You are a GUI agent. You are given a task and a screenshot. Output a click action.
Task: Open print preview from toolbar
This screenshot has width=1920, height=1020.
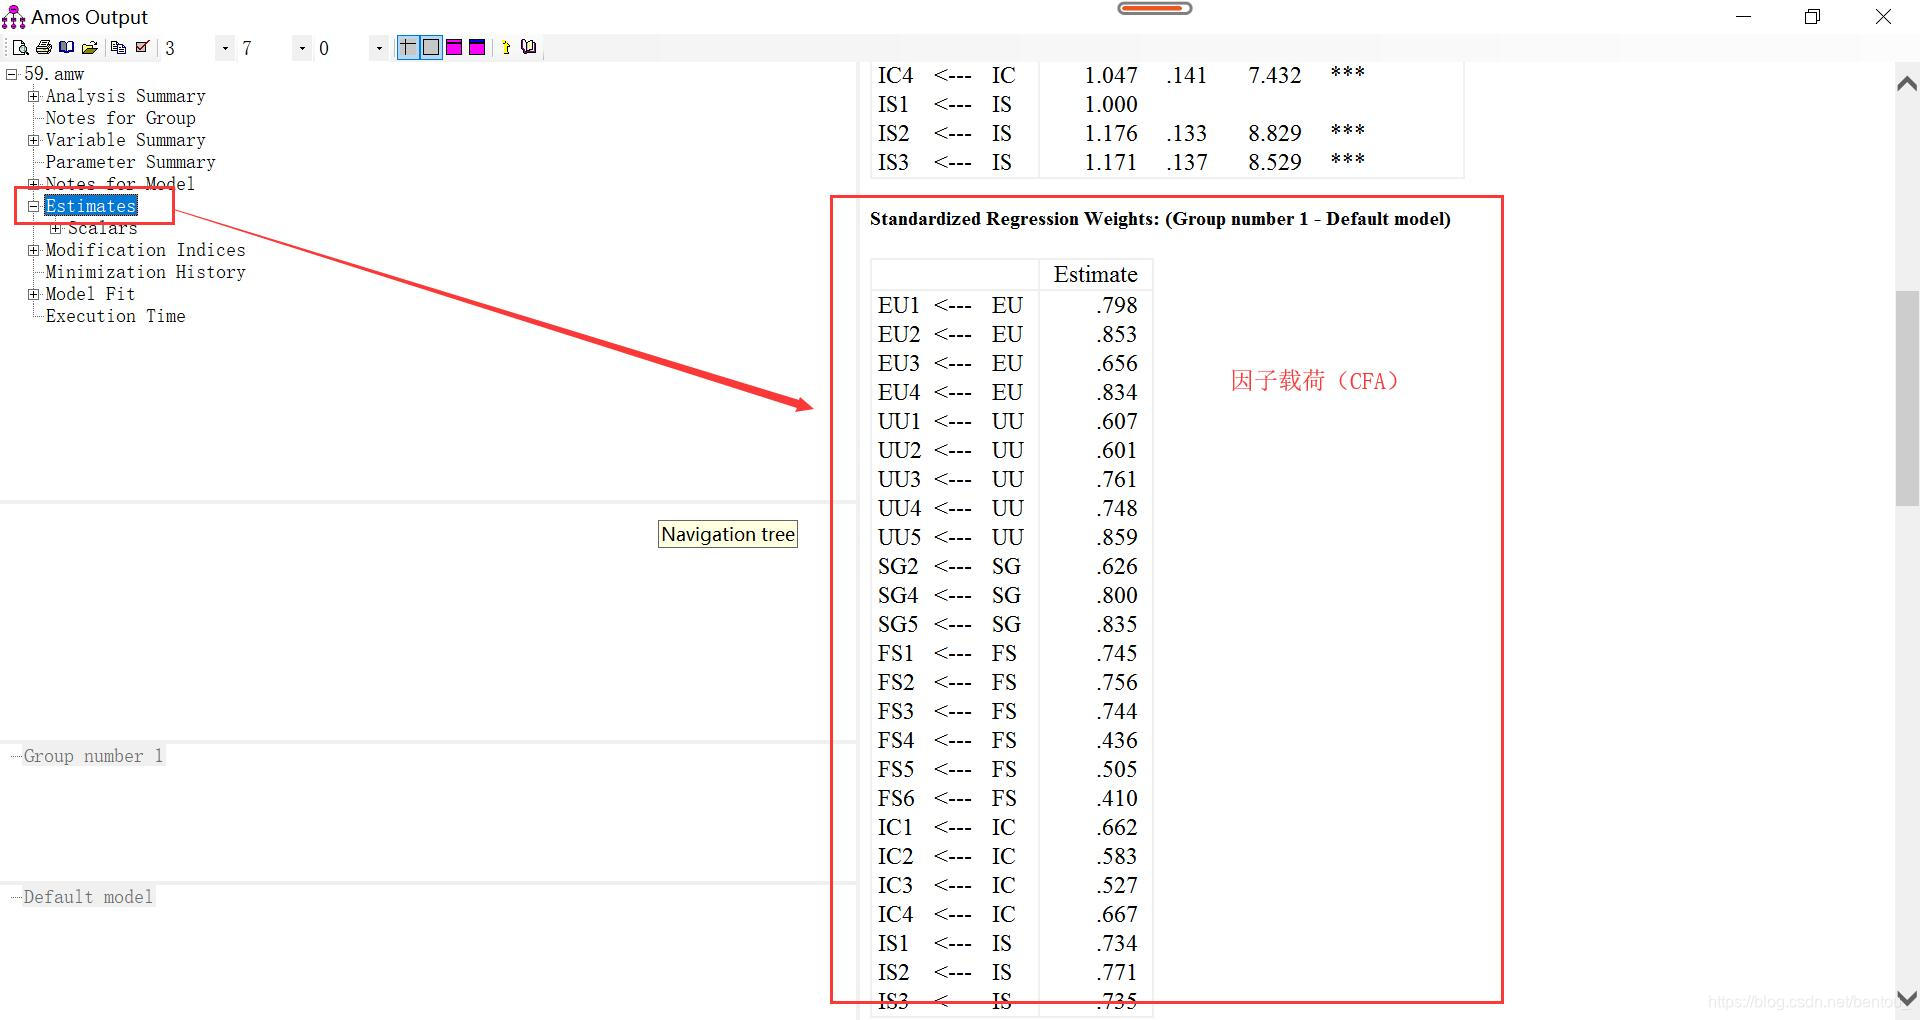pos(20,47)
